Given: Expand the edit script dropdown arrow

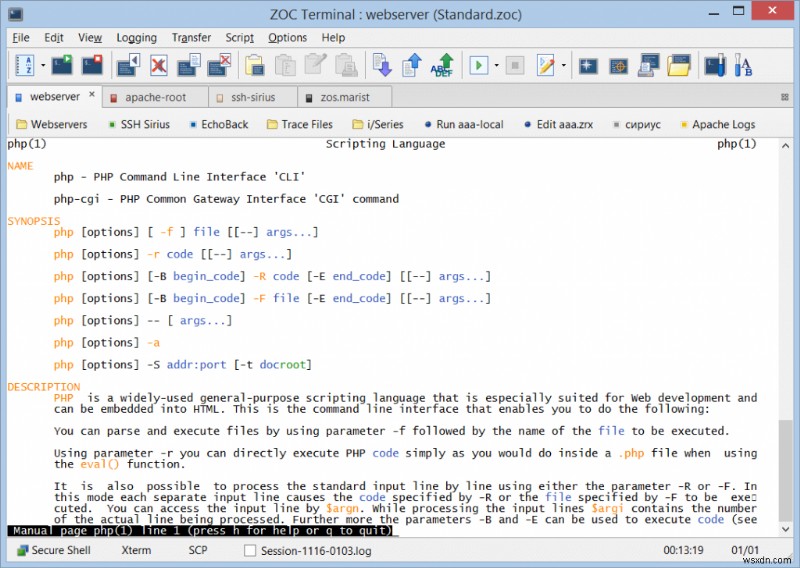Looking at the screenshot, I should click(564, 66).
